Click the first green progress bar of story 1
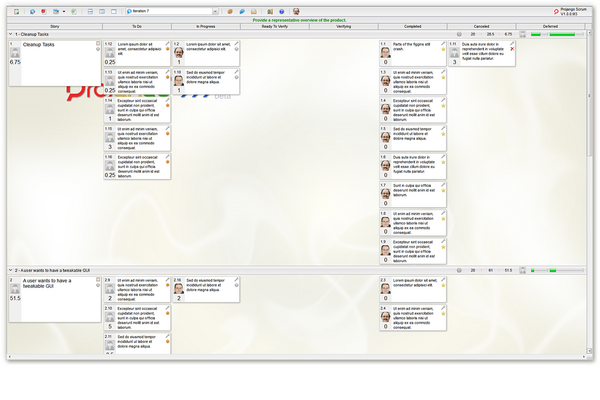This screenshot has width=600, height=400. 536,34
